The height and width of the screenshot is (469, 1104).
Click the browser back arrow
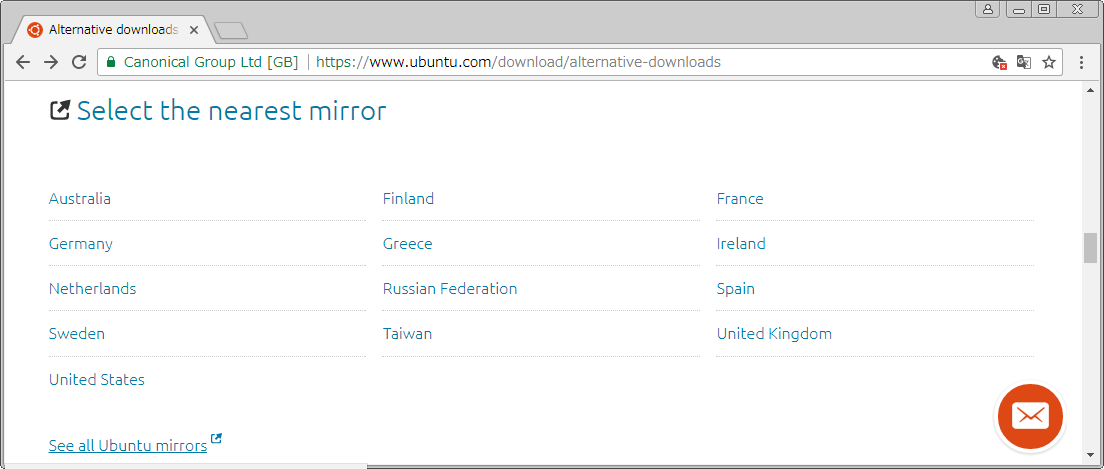23,62
